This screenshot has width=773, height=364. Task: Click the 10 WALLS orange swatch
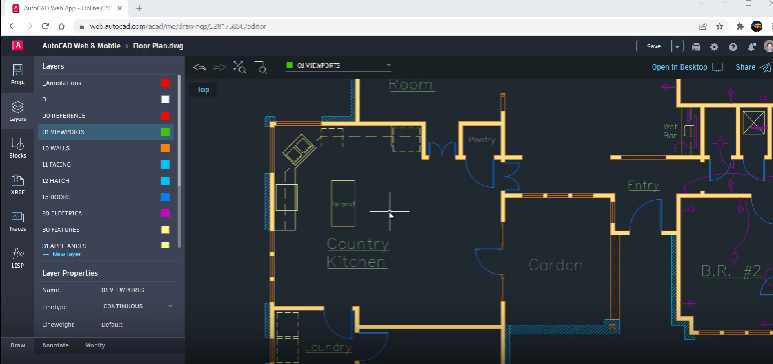tap(165, 148)
